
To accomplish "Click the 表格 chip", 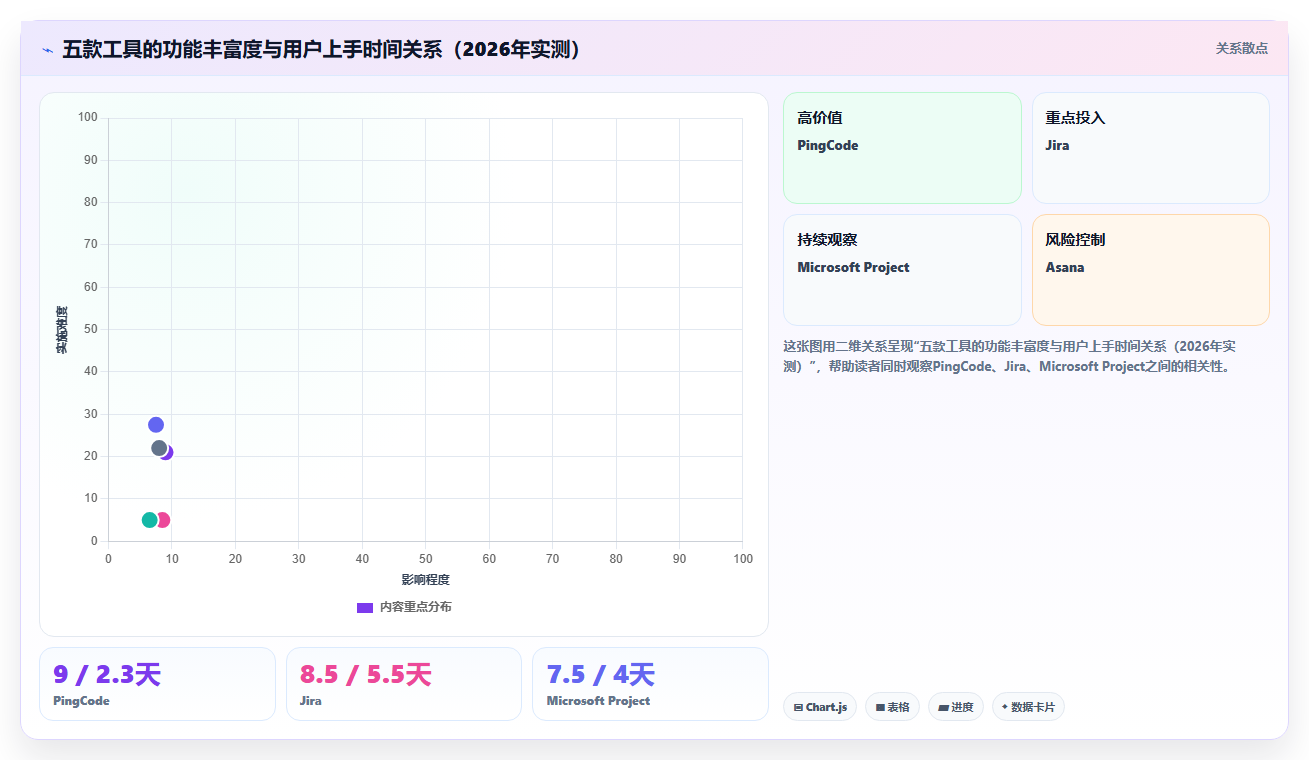I will [x=892, y=707].
